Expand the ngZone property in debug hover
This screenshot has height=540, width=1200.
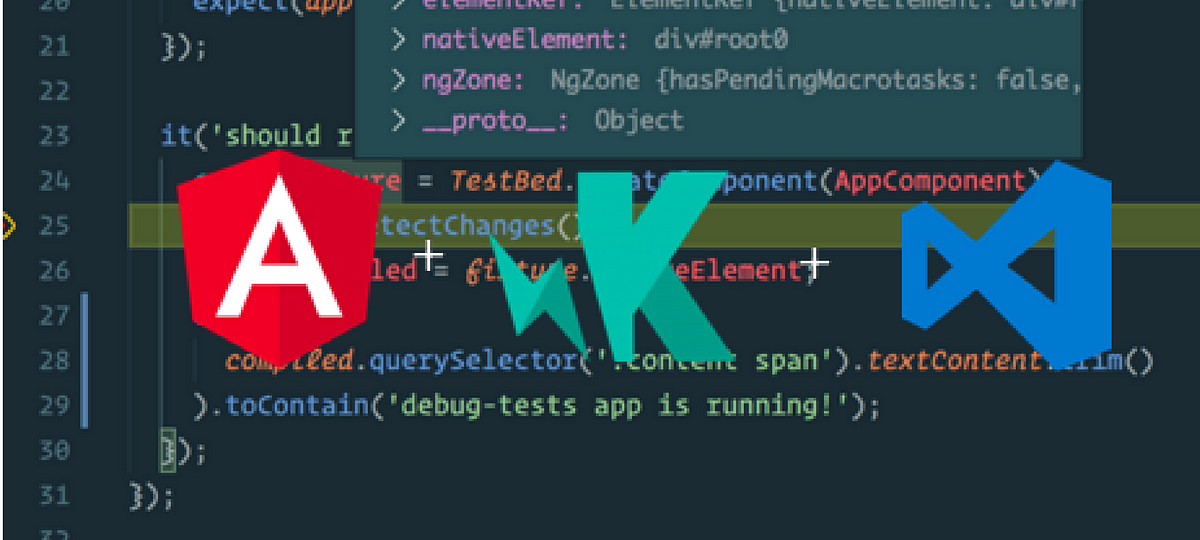pos(400,81)
